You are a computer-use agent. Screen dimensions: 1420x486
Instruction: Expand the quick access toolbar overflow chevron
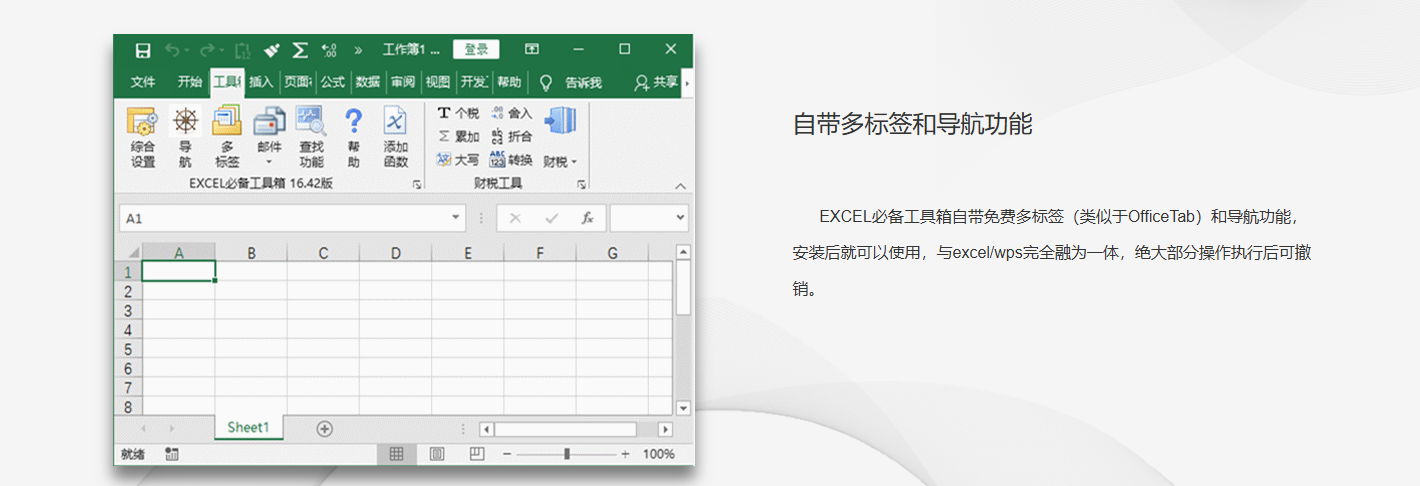click(357, 50)
